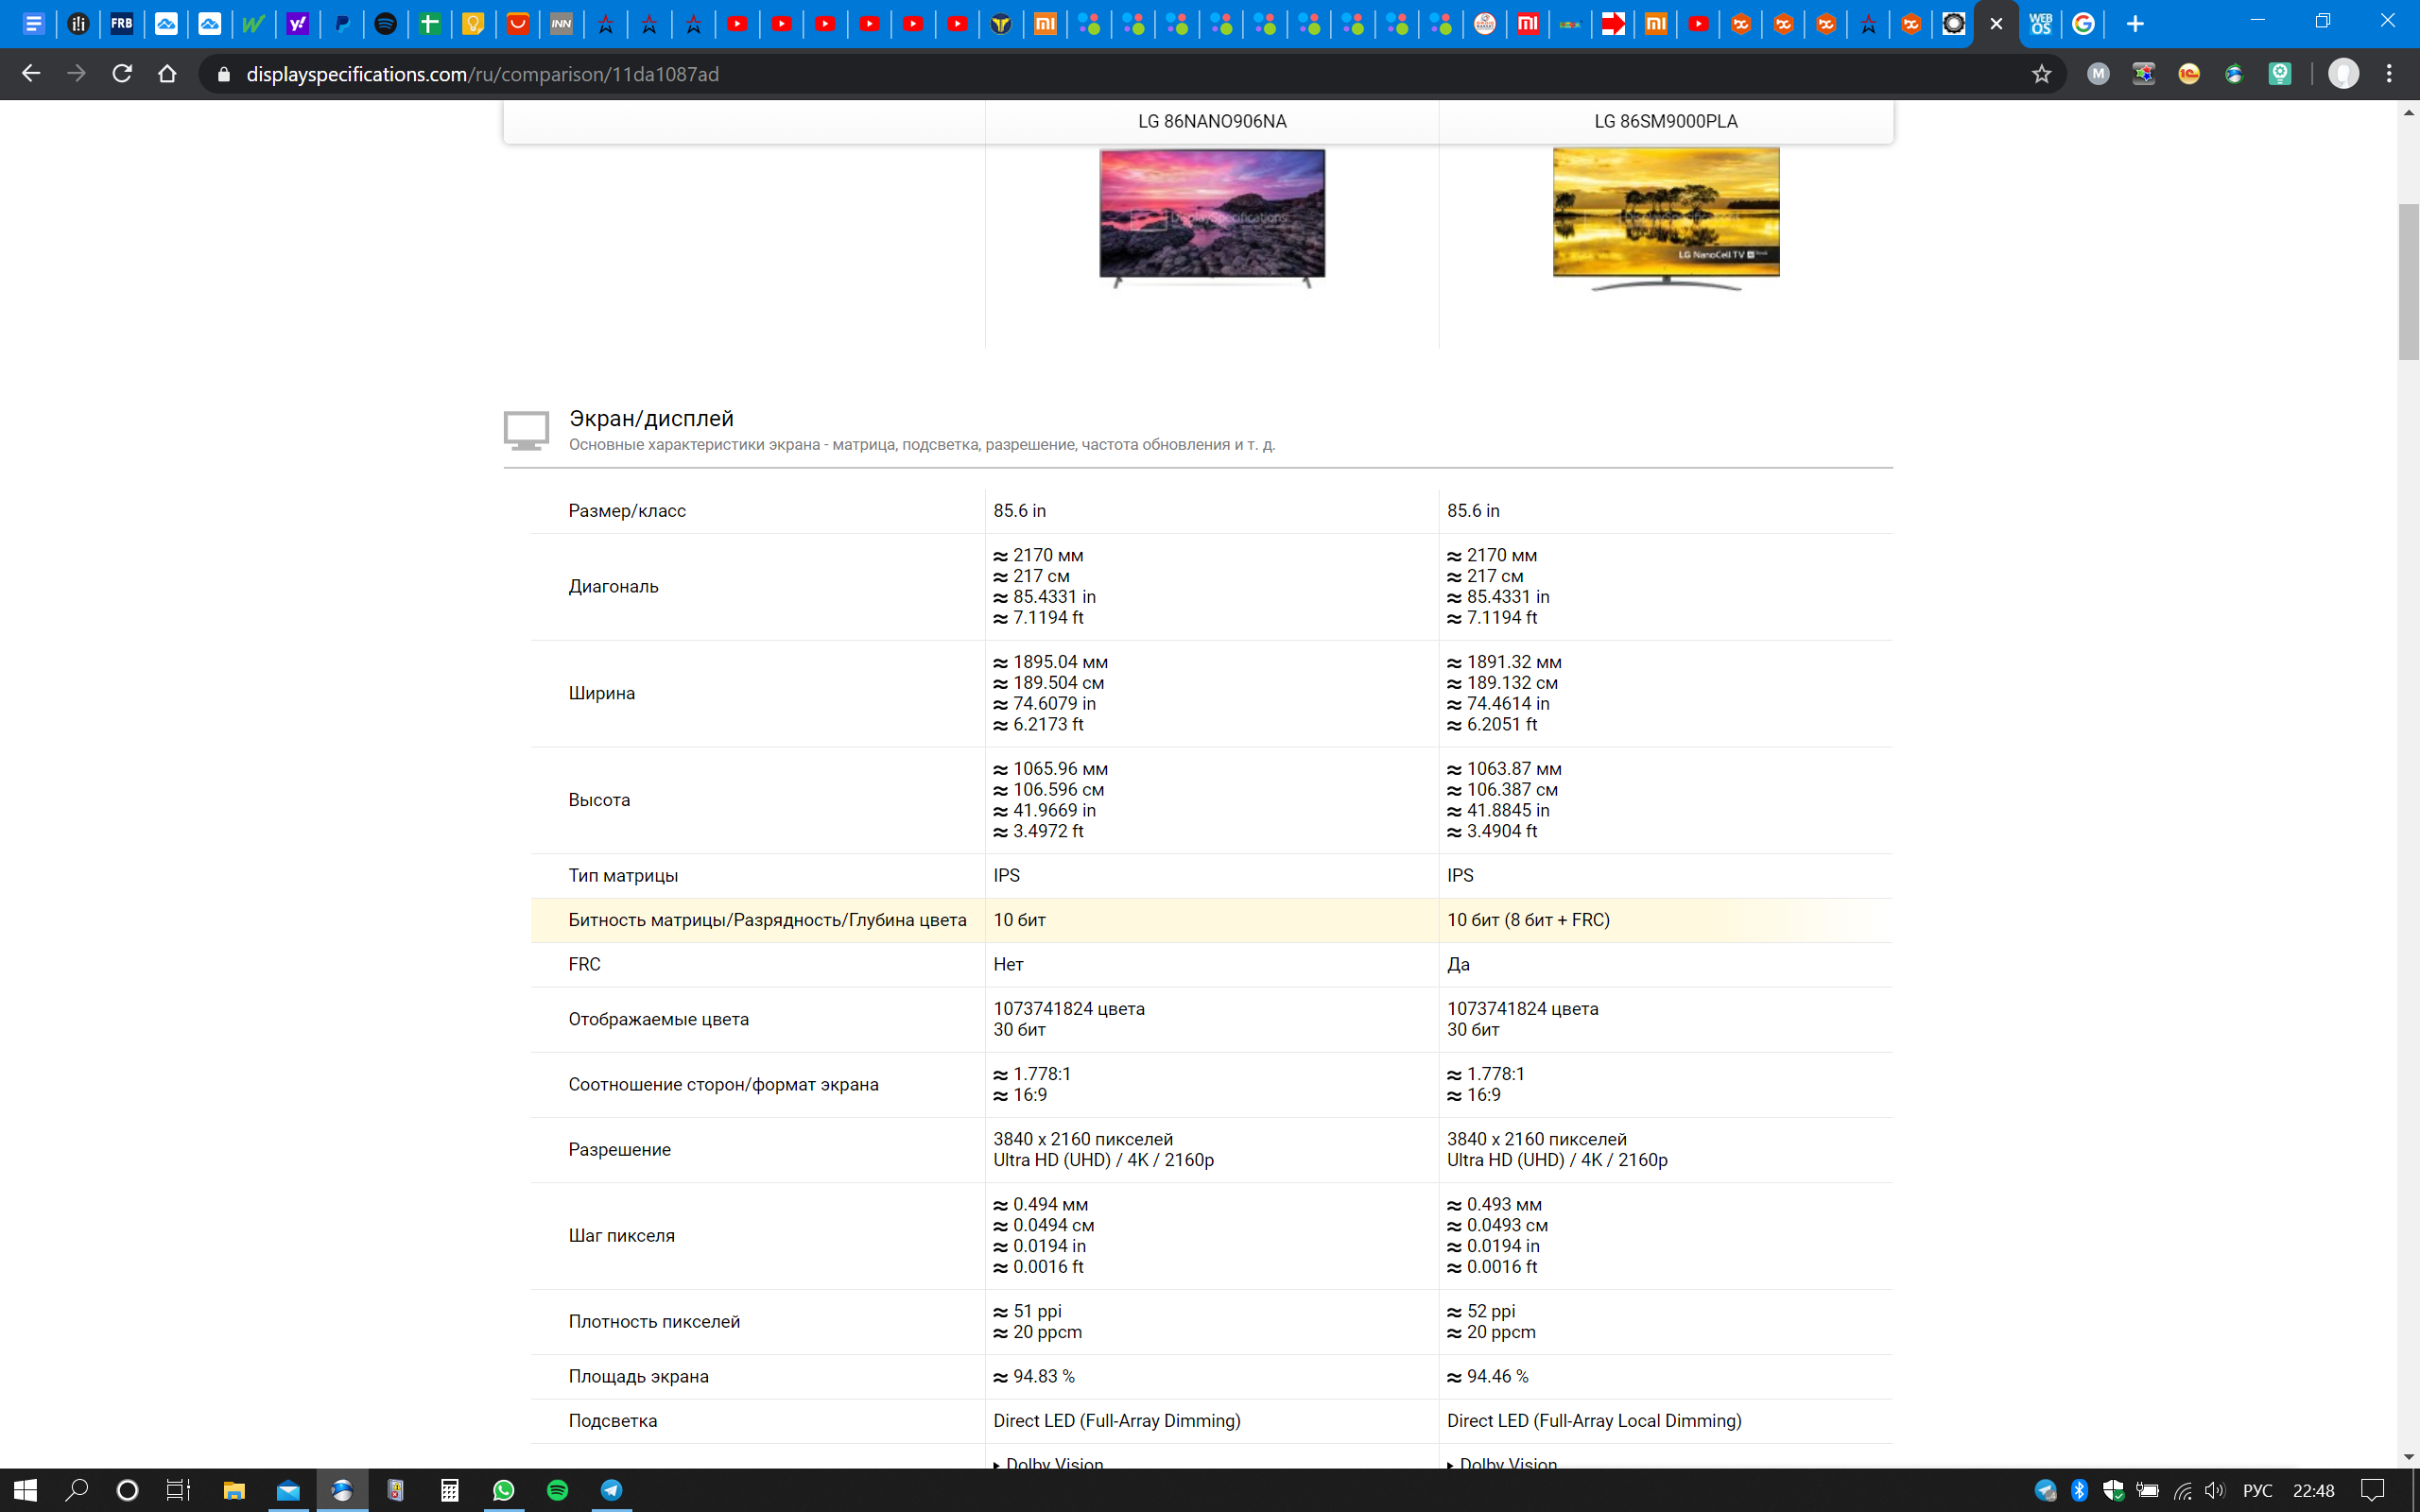Open the РУС keyboard language switcher
The image size is (2420, 1512).
click(2257, 1490)
